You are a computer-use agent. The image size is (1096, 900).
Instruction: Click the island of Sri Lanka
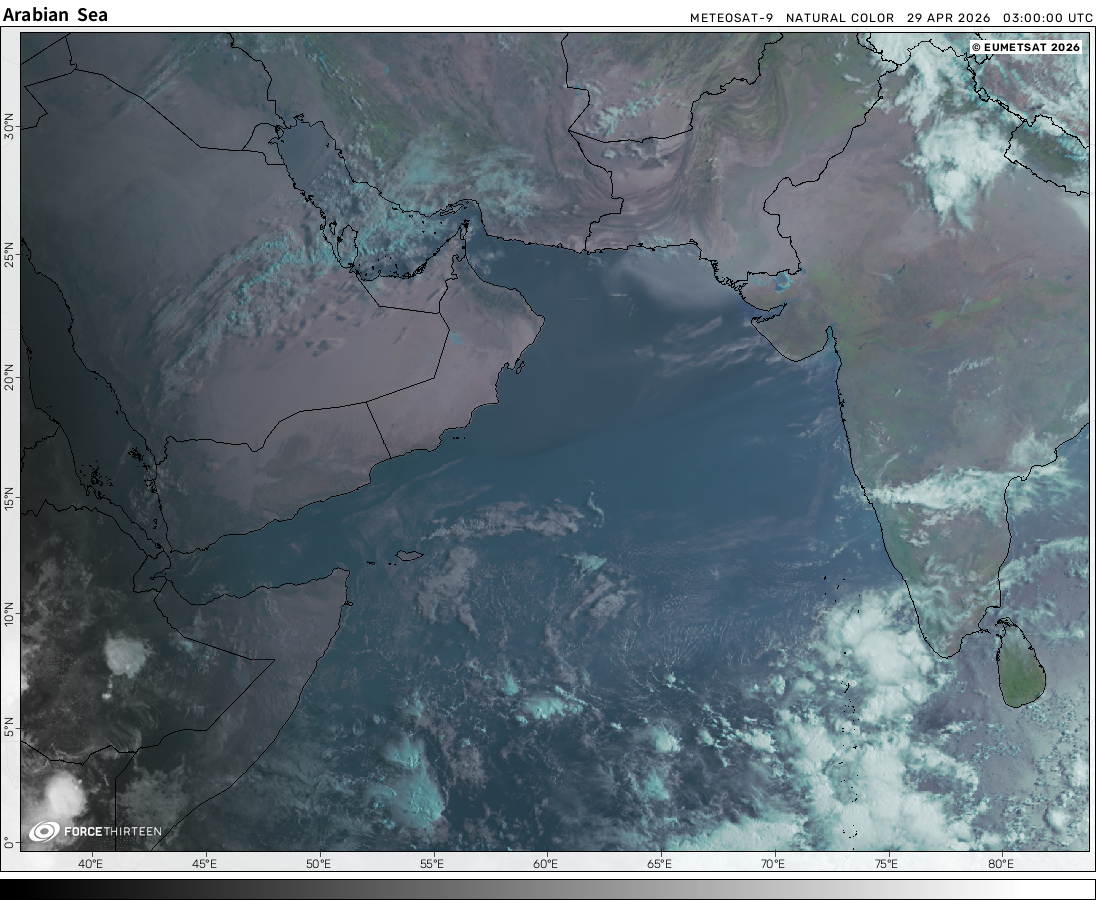tap(1021, 665)
